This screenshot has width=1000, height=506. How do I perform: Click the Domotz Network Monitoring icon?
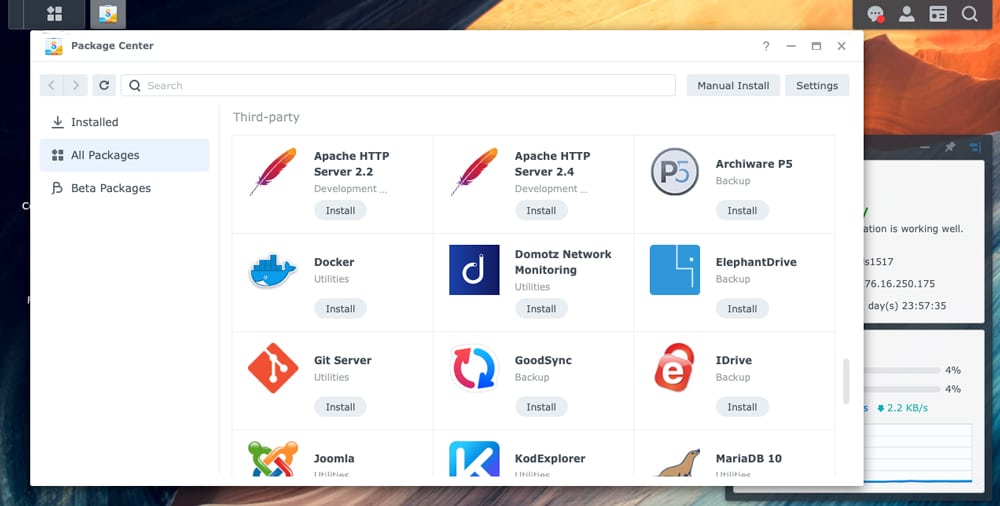tap(474, 270)
